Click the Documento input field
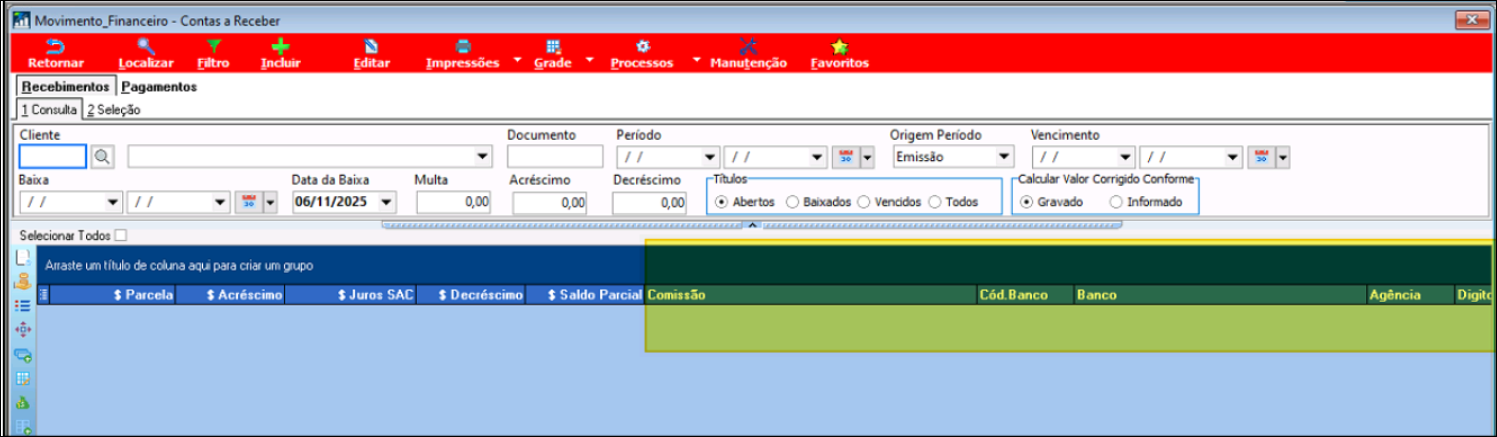 tap(554, 157)
